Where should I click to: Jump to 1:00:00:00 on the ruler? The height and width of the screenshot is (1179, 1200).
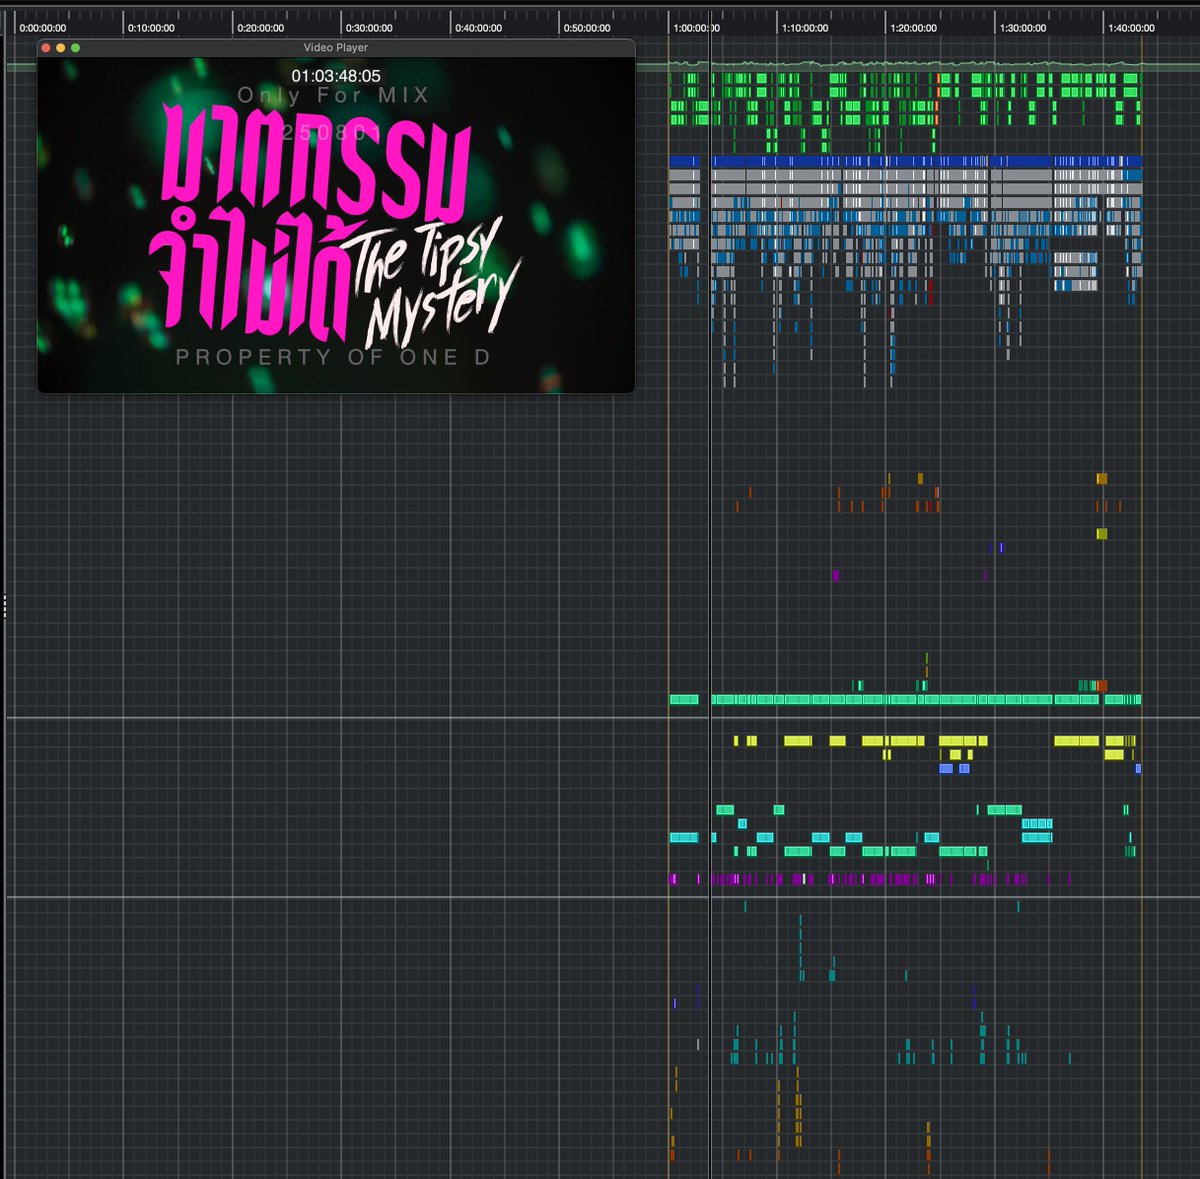pyautogui.click(x=696, y=28)
